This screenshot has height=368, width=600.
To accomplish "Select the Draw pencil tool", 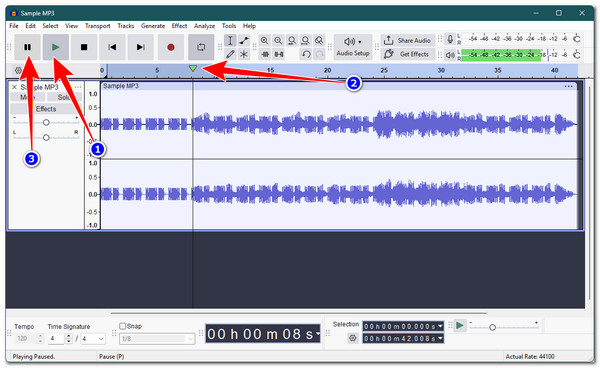I will tap(230, 54).
